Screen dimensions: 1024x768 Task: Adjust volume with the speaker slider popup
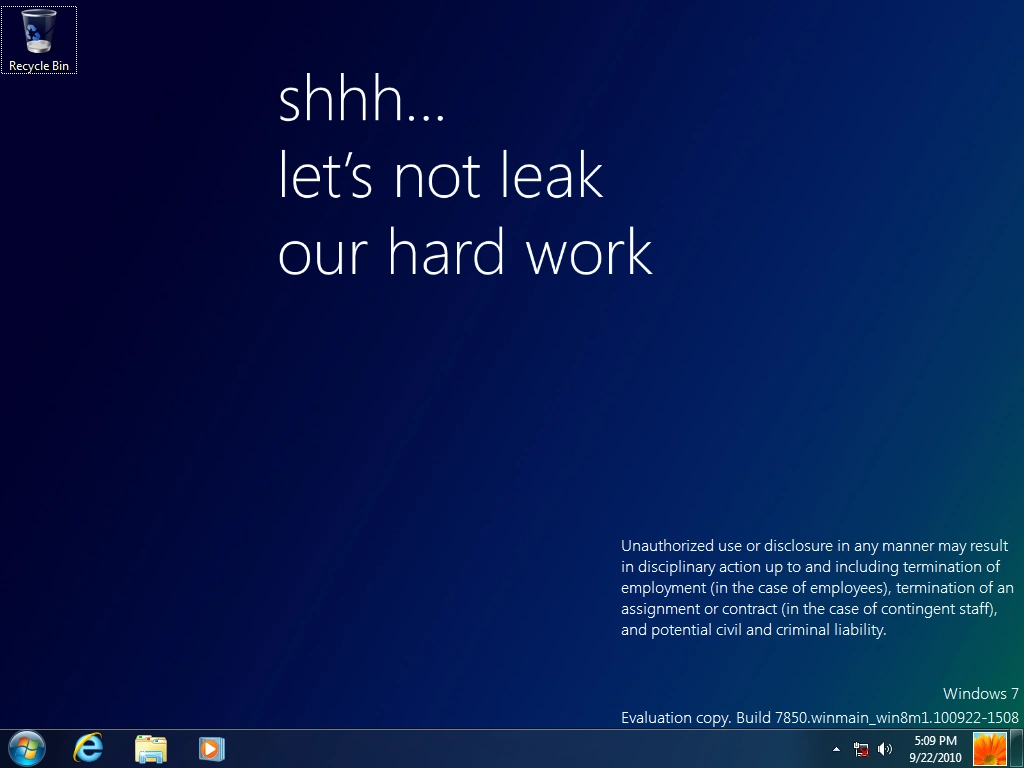pyautogui.click(x=885, y=749)
